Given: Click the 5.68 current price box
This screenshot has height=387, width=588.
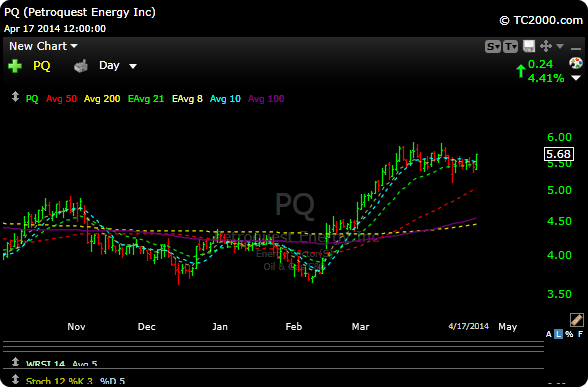Looking at the screenshot, I should [559, 154].
